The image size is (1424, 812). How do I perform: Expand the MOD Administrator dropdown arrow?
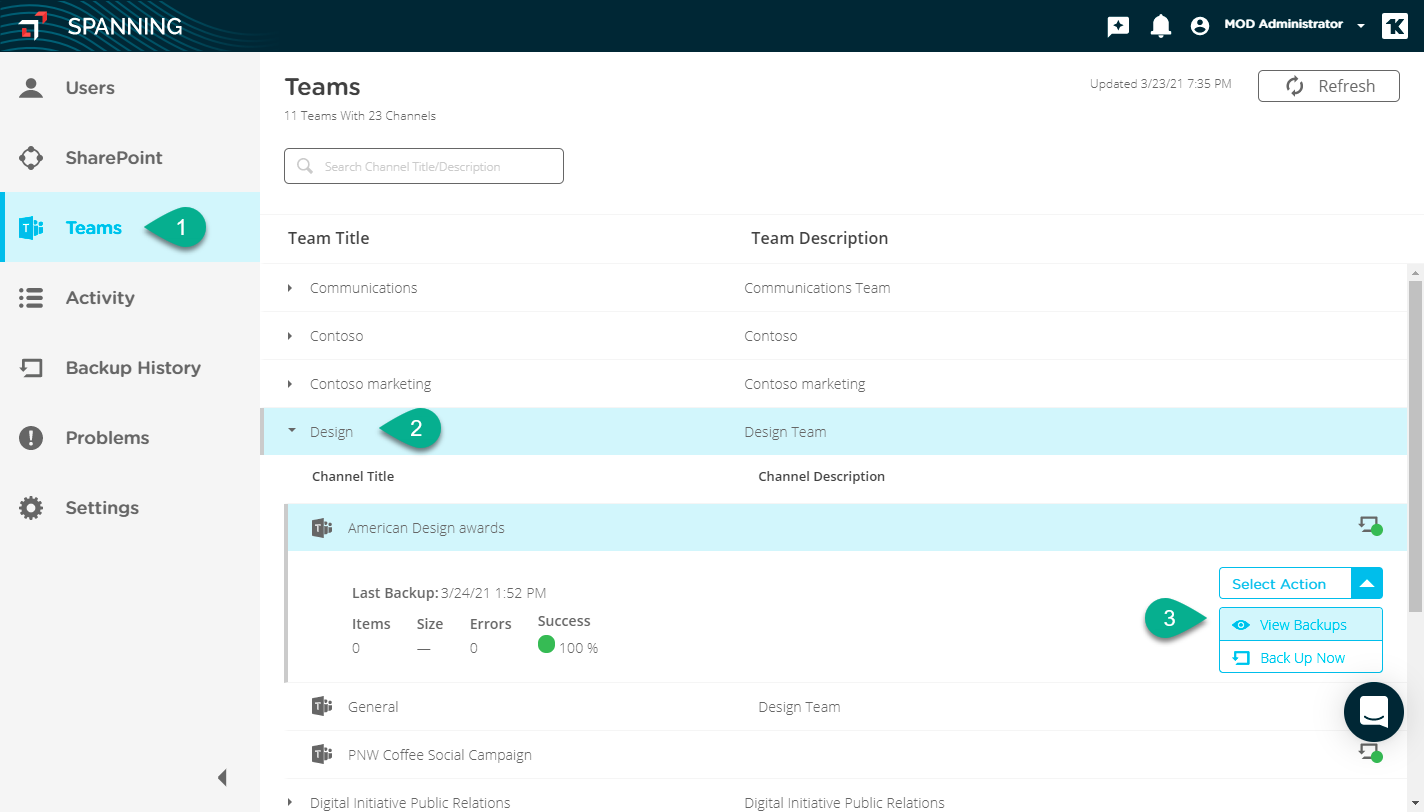pyautogui.click(x=1361, y=27)
